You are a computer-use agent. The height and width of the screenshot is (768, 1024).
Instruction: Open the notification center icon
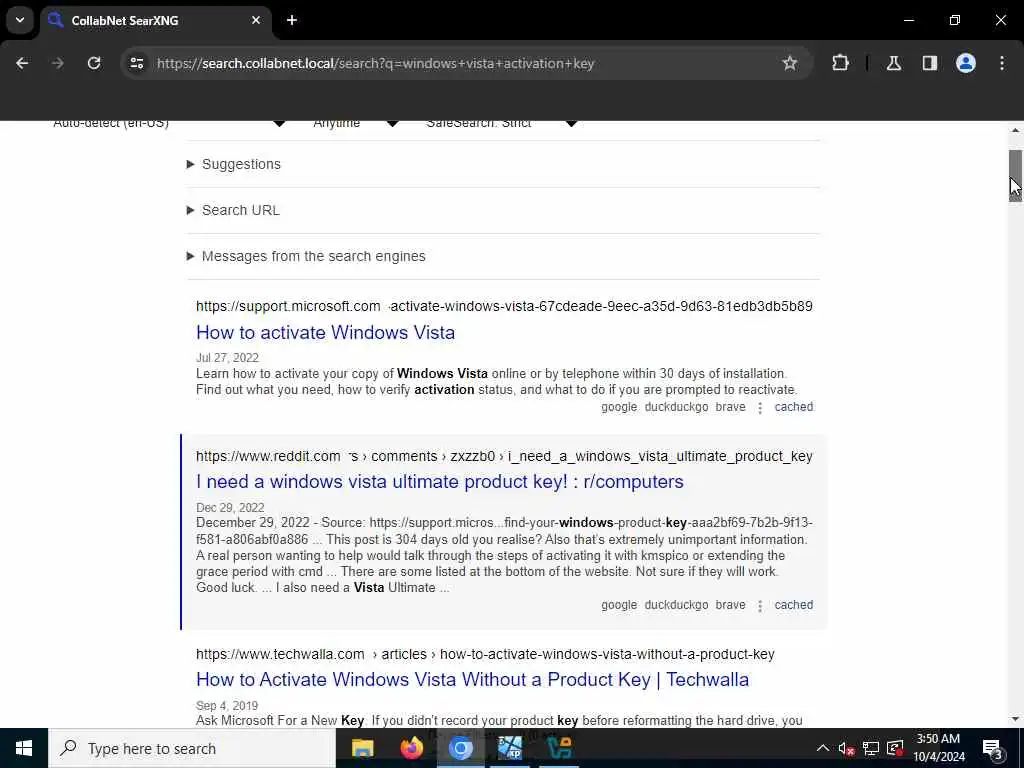point(992,748)
